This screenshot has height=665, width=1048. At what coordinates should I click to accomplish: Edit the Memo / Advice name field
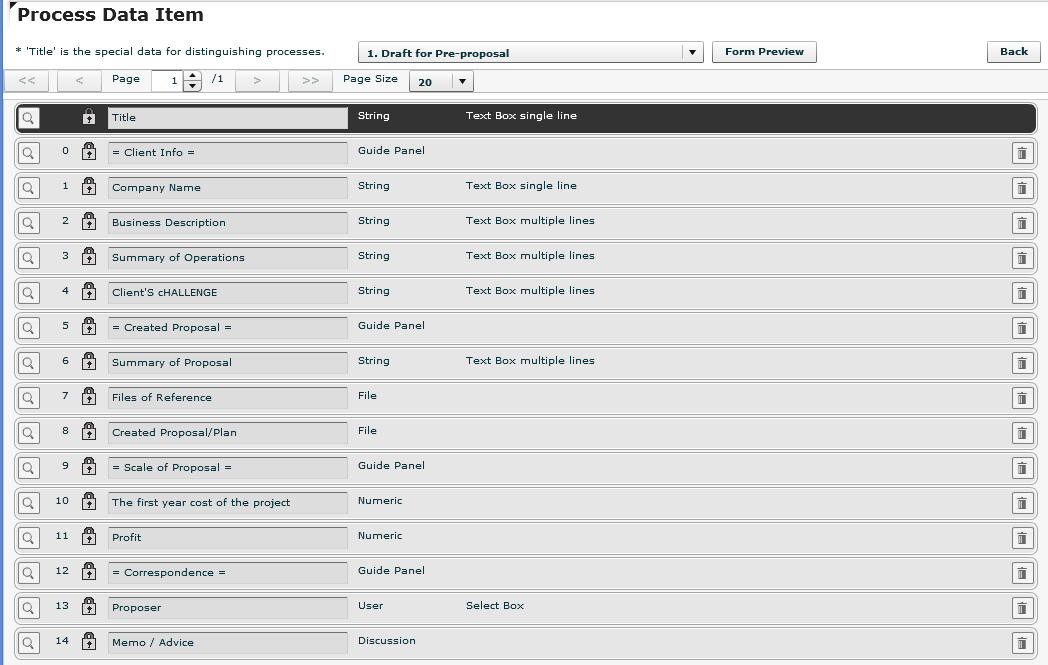[228, 643]
